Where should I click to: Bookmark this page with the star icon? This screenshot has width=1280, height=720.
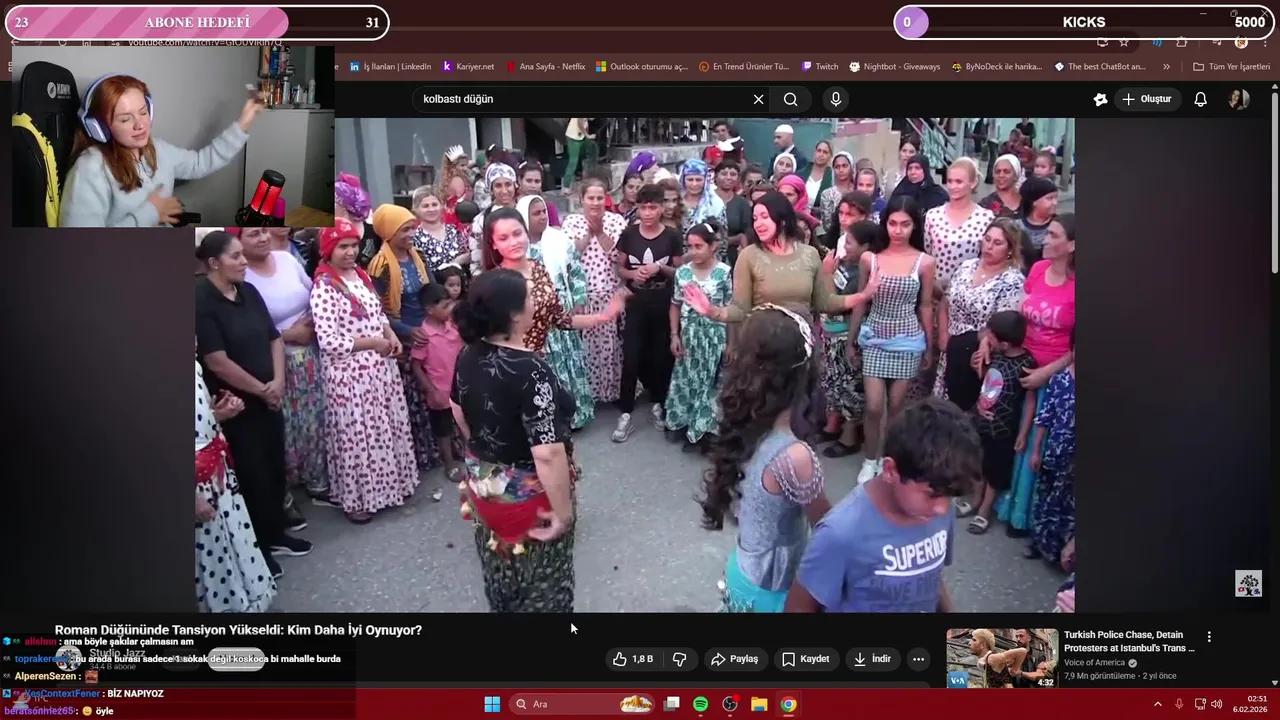pyautogui.click(x=1124, y=42)
